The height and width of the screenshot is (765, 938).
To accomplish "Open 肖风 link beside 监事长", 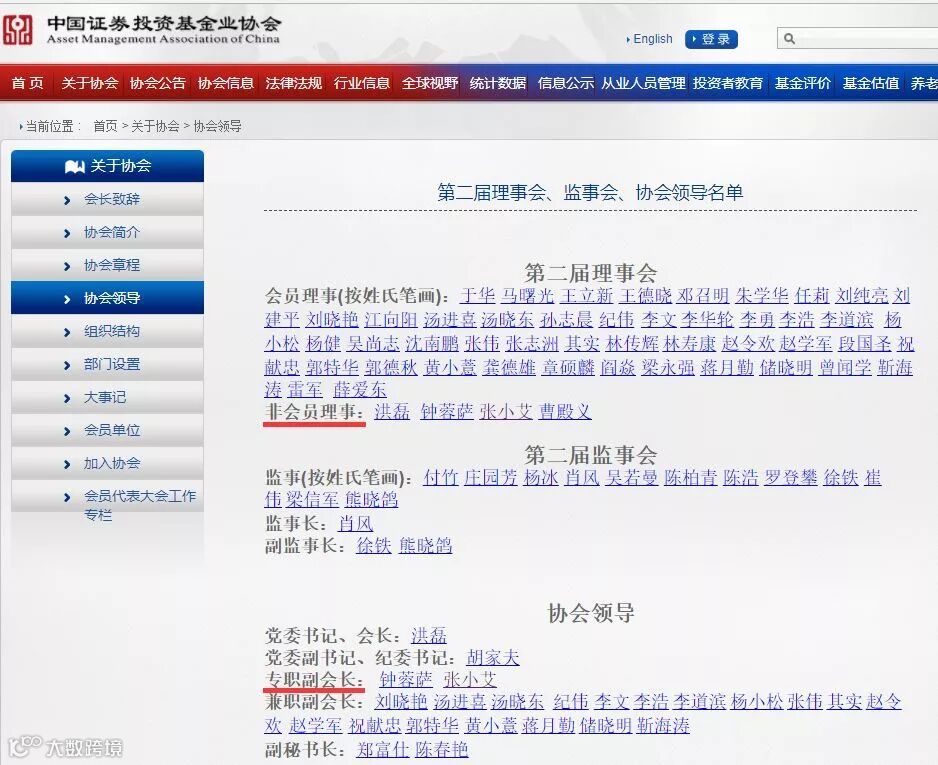I will click(355, 524).
